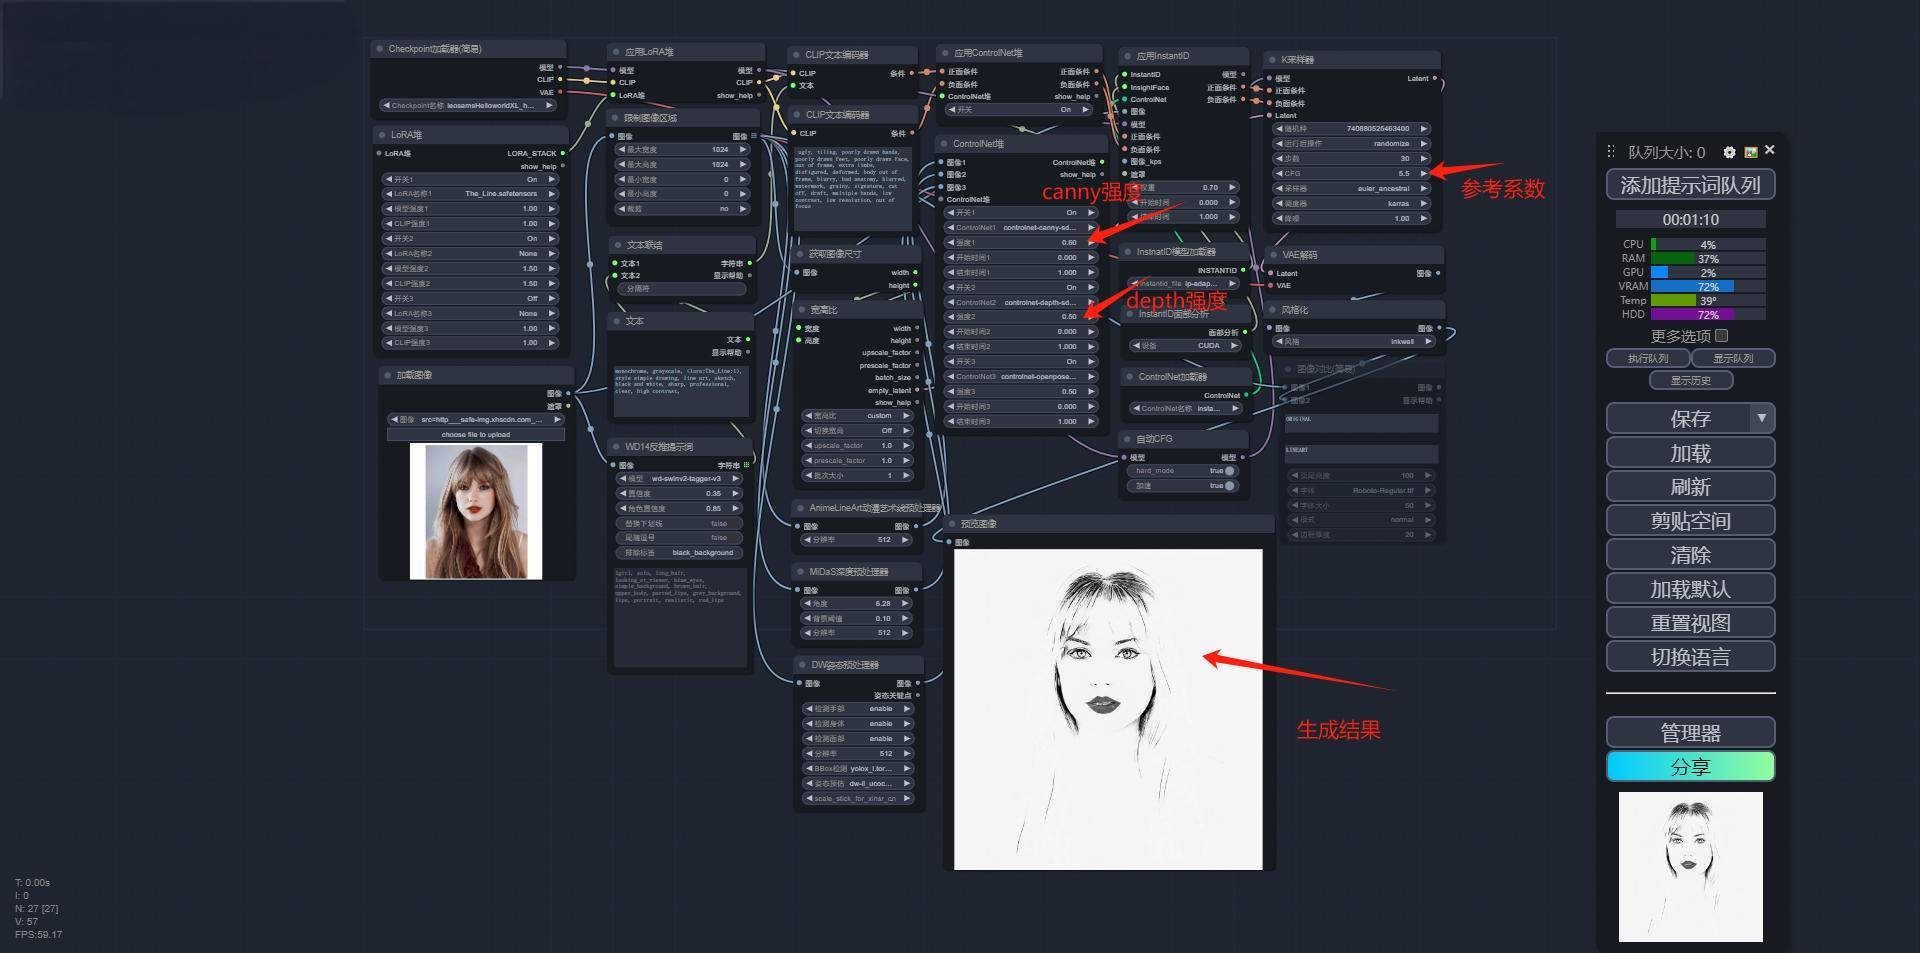Open the 采样器 euler_ancestral dropdown
The width and height of the screenshot is (1920, 953).
tap(1351, 189)
